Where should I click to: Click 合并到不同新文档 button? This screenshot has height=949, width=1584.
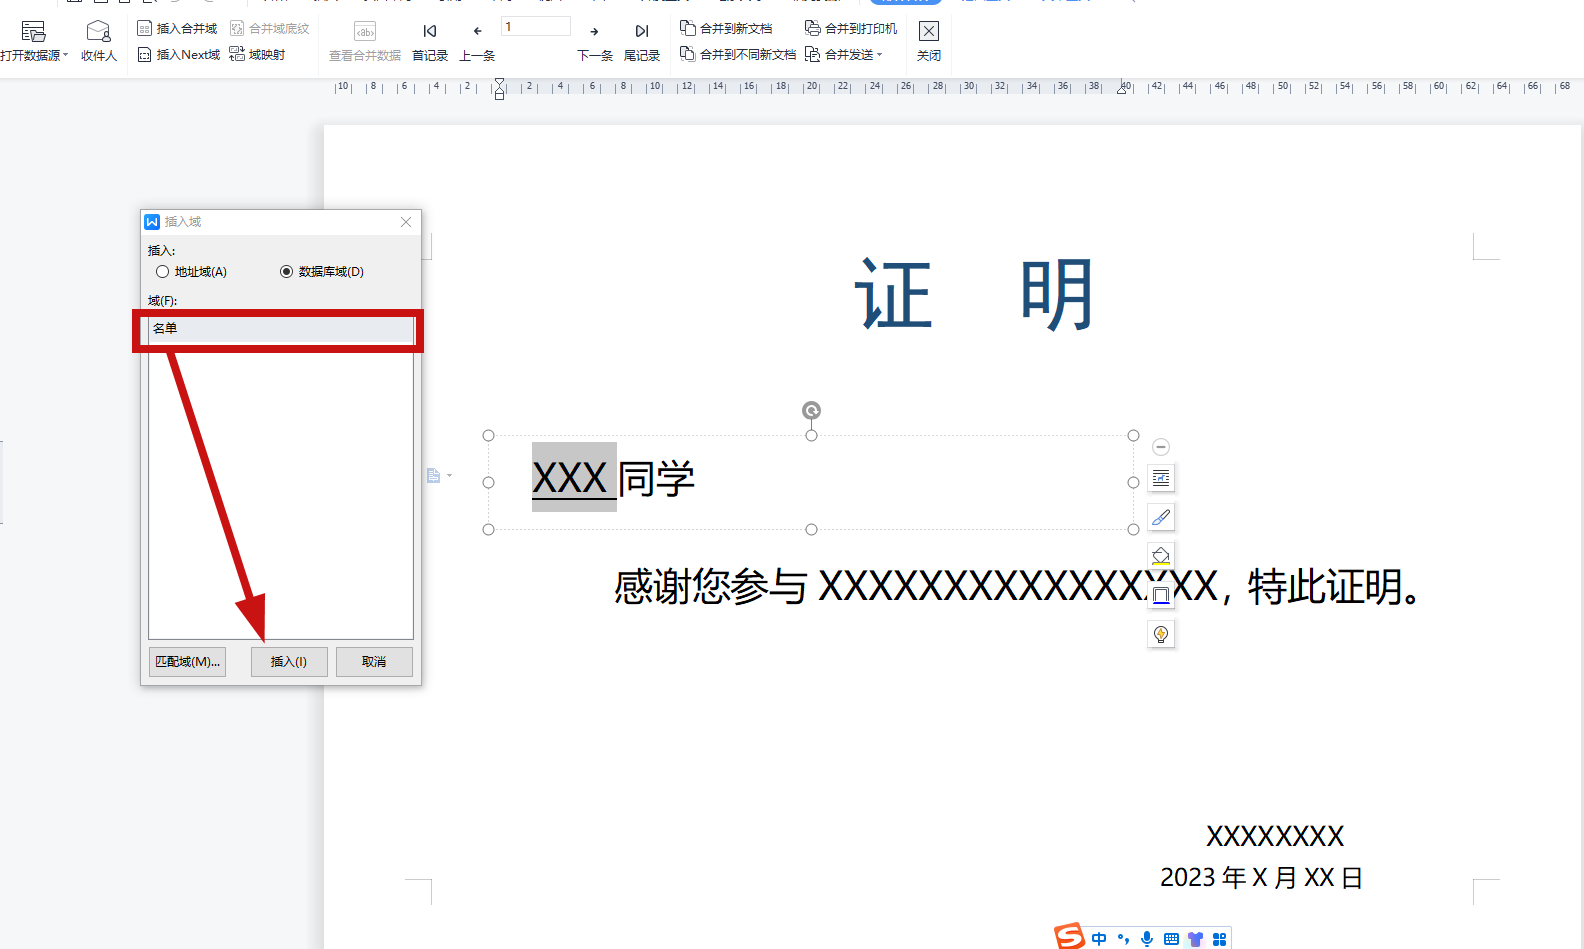(x=738, y=54)
